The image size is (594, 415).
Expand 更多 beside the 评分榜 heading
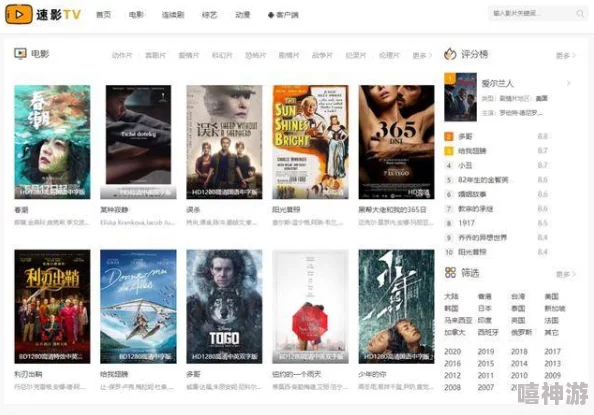[566, 56]
